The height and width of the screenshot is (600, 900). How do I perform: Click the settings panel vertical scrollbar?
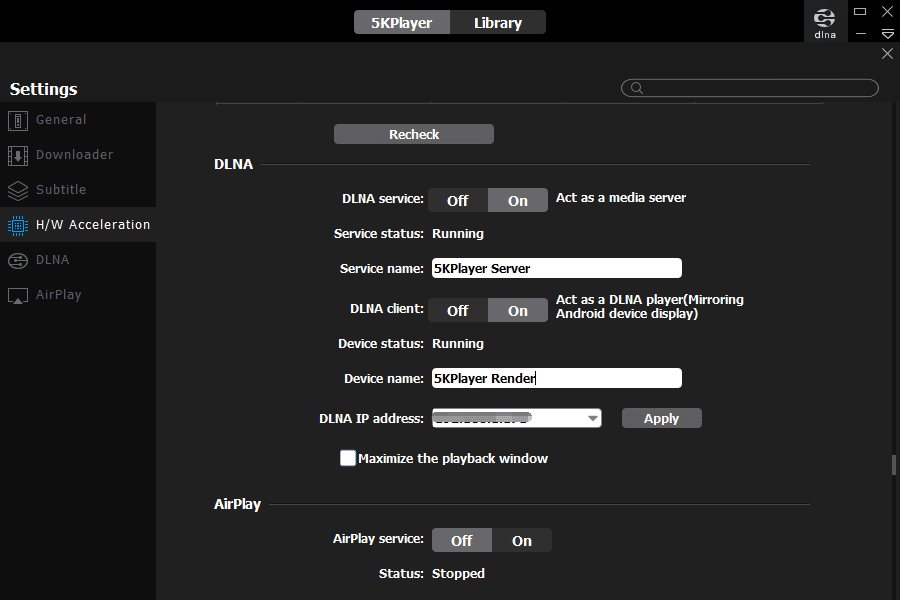pyautogui.click(x=893, y=466)
